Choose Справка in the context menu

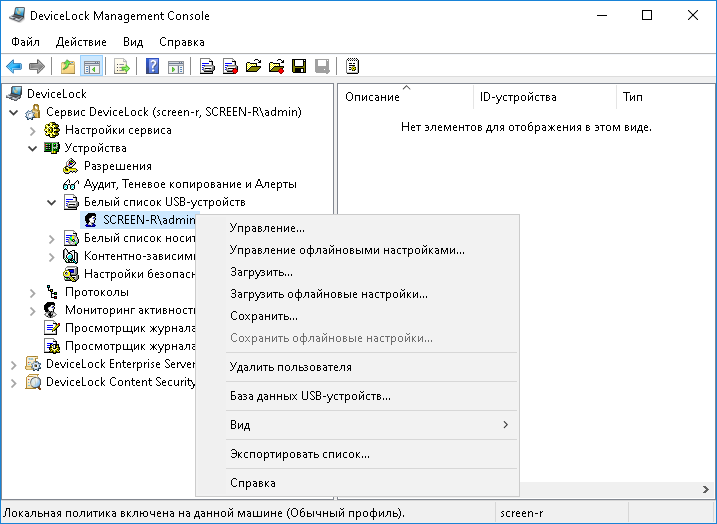click(x=358, y=483)
